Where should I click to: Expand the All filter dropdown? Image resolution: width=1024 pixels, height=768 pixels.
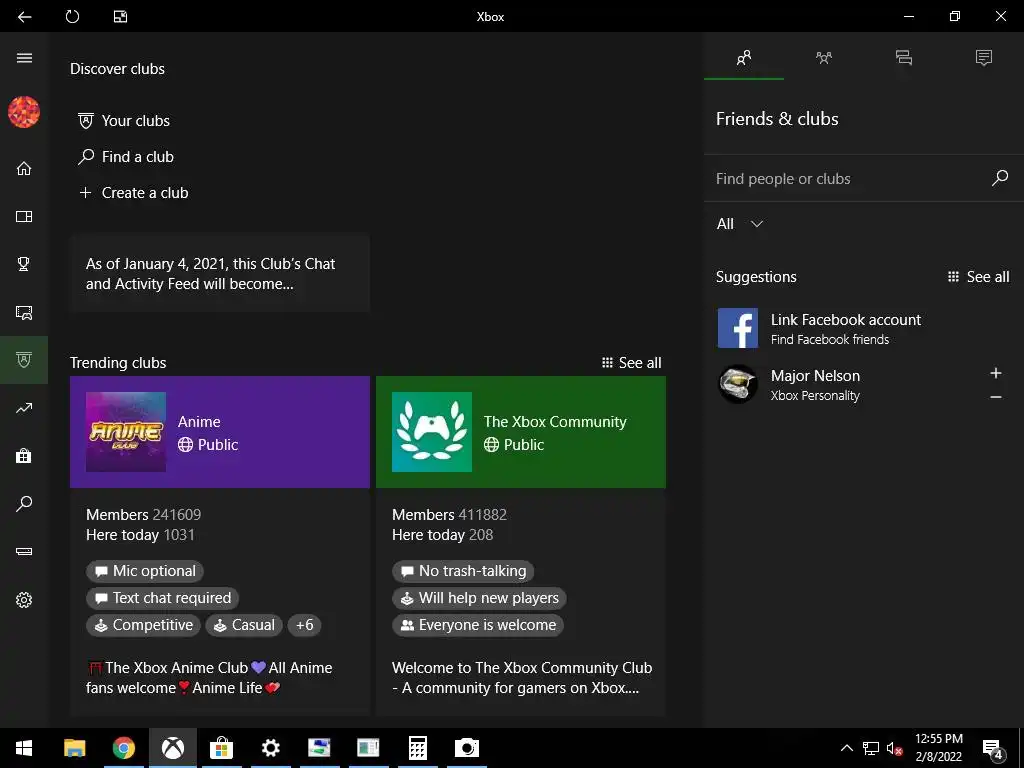739,224
